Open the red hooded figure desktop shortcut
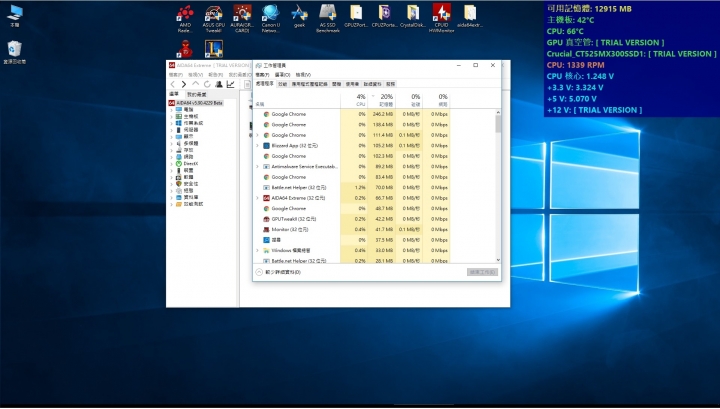This screenshot has height=409, width=720. pos(185,49)
